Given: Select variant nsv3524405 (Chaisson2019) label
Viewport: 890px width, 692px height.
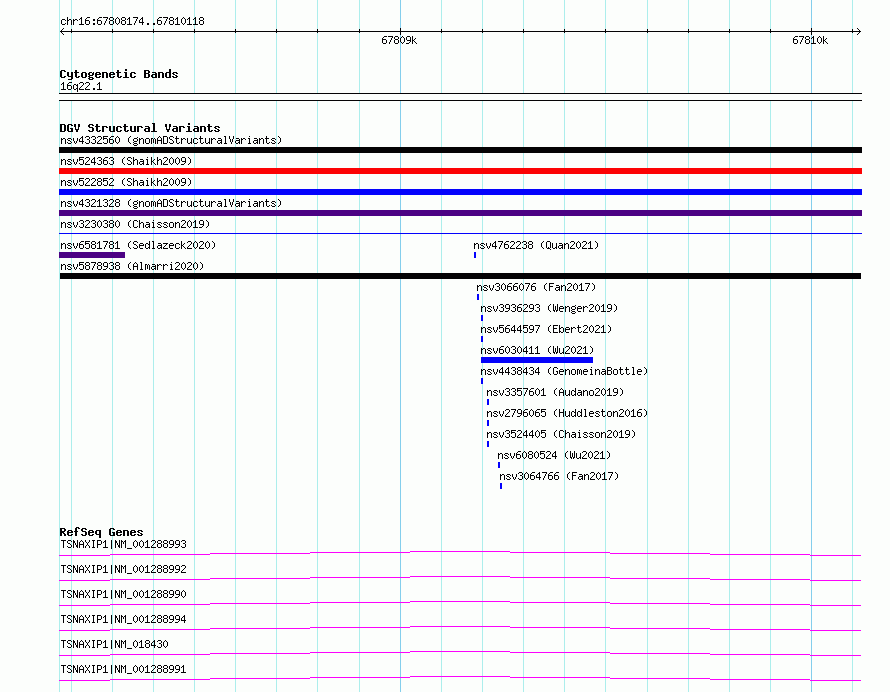Looking at the screenshot, I should 561,434.
